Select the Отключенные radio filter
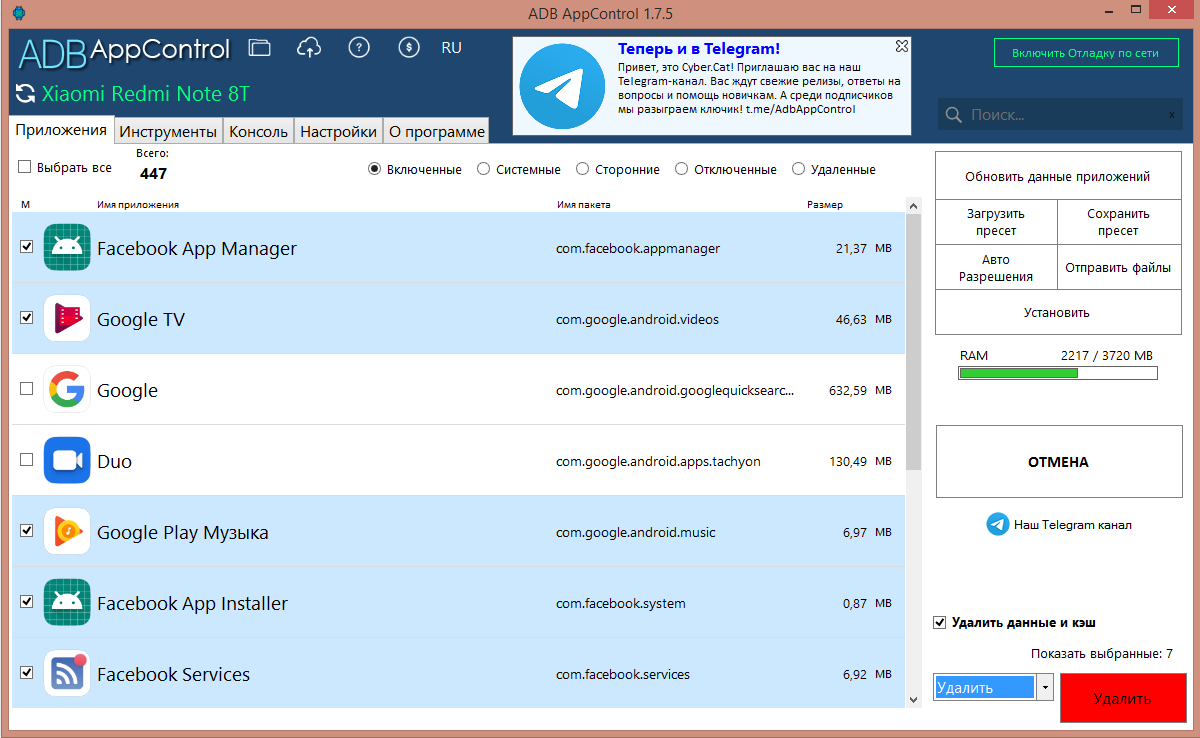 682,169
